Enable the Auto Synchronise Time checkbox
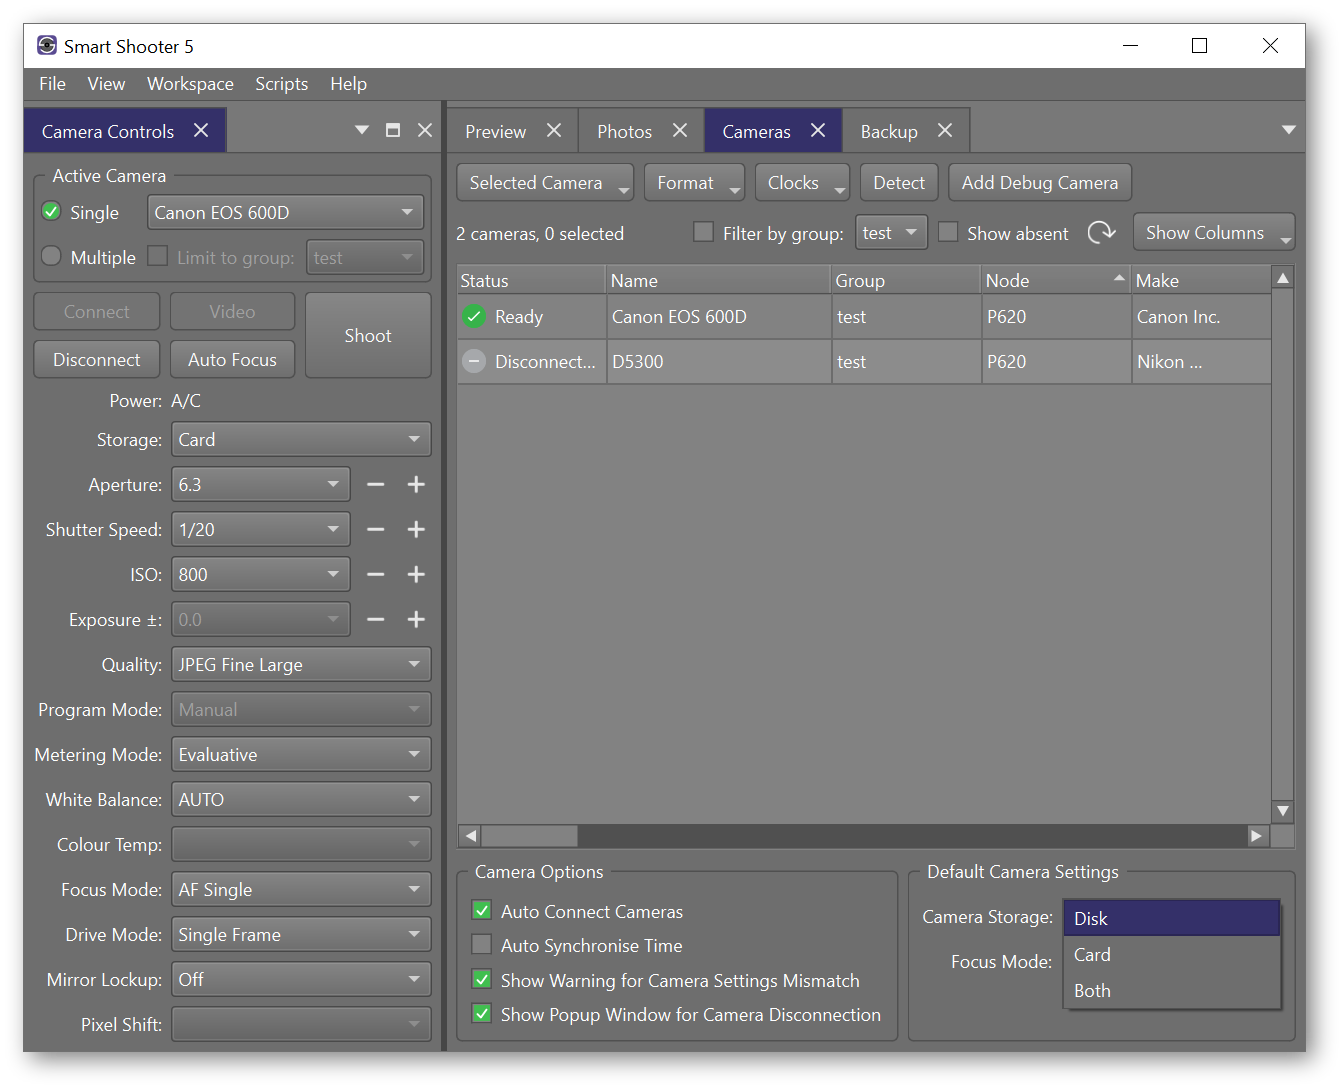Viewport: 1344px width, 1090px height. click(x=481, y=945)
